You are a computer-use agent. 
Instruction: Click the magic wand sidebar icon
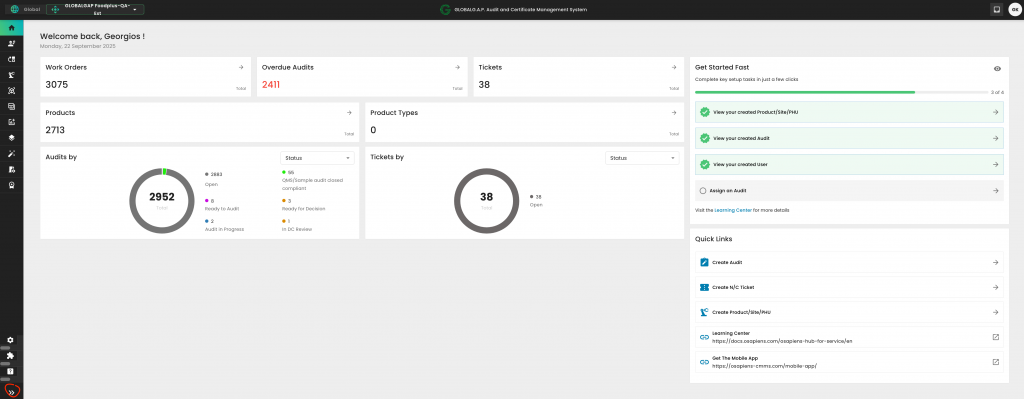(11, 153)
